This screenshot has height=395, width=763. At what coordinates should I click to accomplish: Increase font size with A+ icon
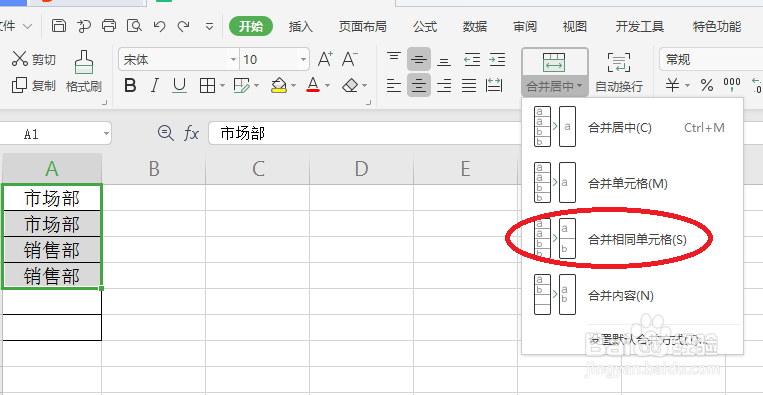(325, 59)
